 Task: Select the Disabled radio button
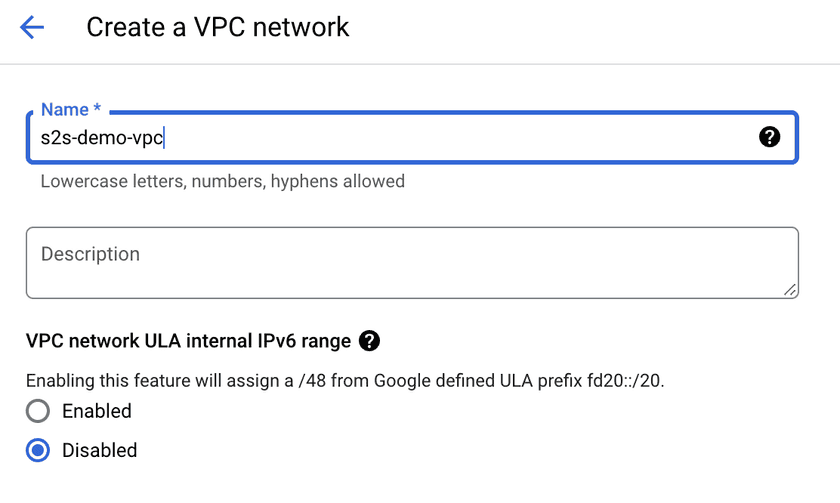(38, 450)
